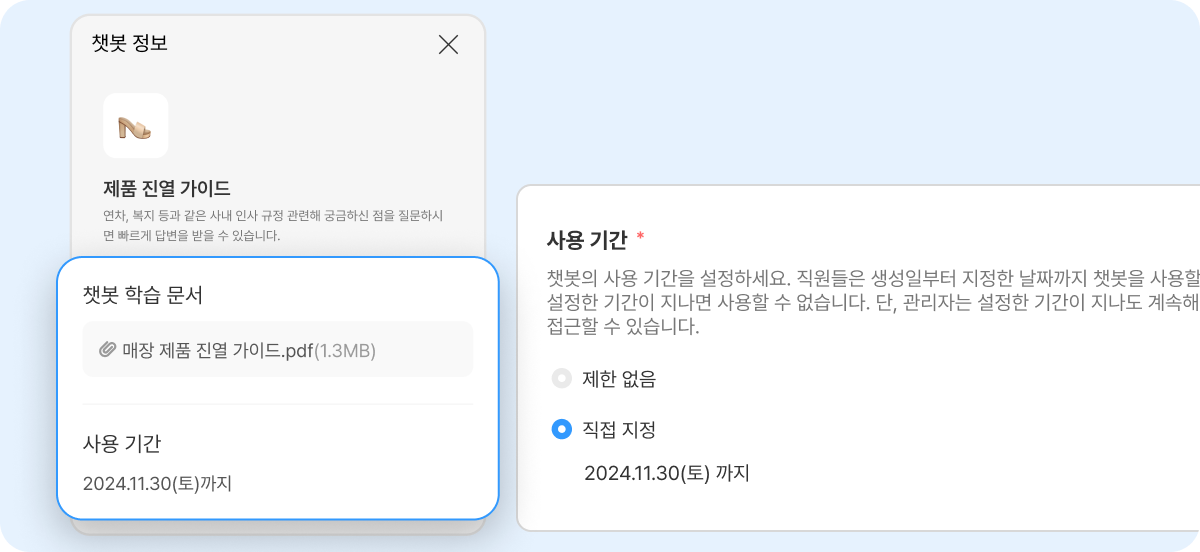This screenshot has height=552, width=1200.
Task: Click the 챗봇 정보 panel title
Action: pyautogui.click(x=129, y=43)
